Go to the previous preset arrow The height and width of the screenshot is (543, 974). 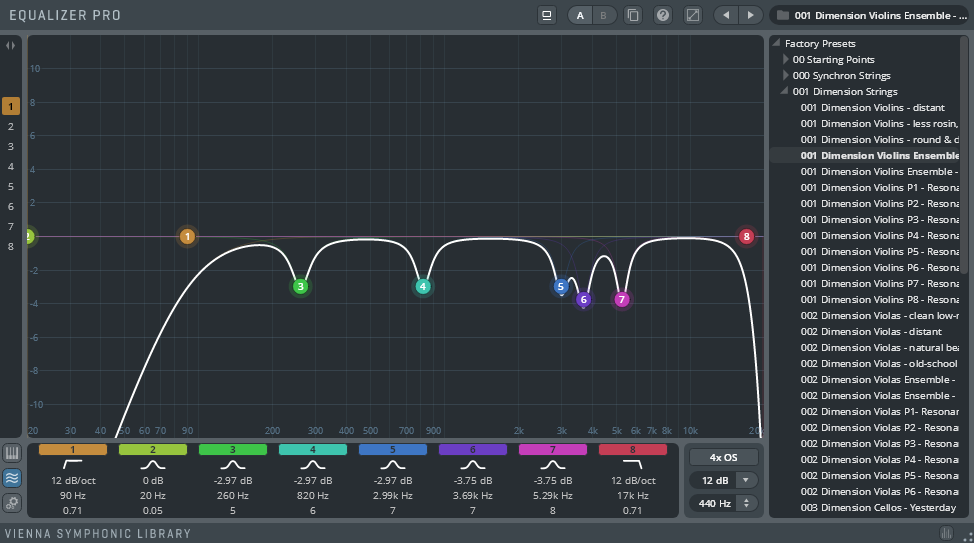(x=726, y=16)
